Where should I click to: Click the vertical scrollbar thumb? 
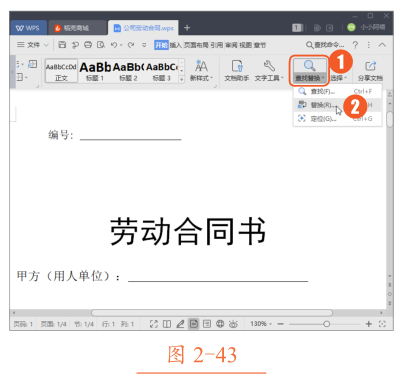pos(389,119)
